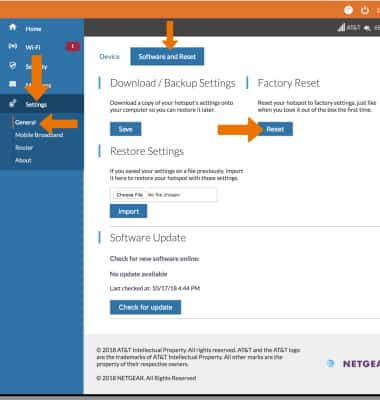The width and height of the screenshot is (380, 400).
Task: Click the 'Restore Settings' heading
Action: 147,151
